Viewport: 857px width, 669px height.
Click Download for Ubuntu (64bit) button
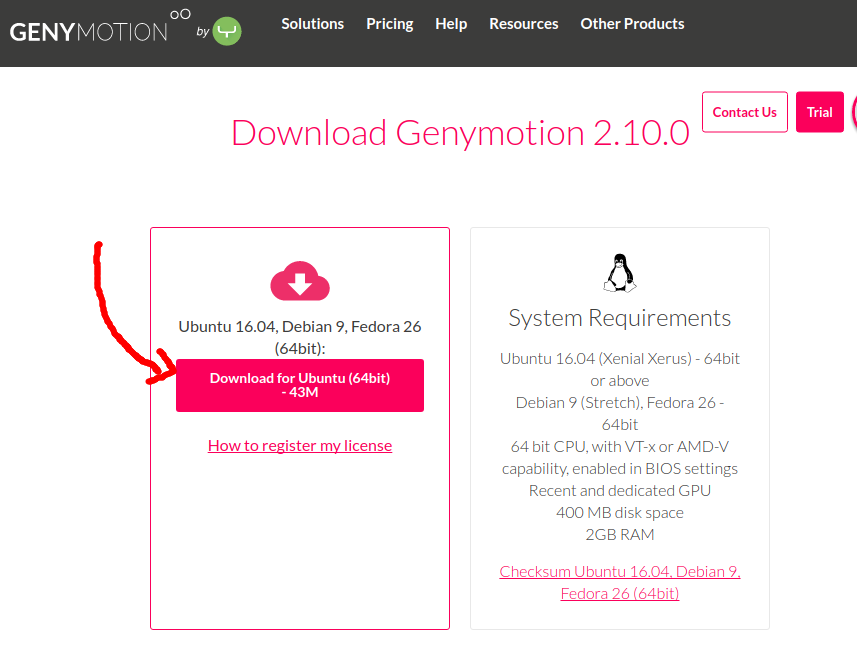point(300,385)
